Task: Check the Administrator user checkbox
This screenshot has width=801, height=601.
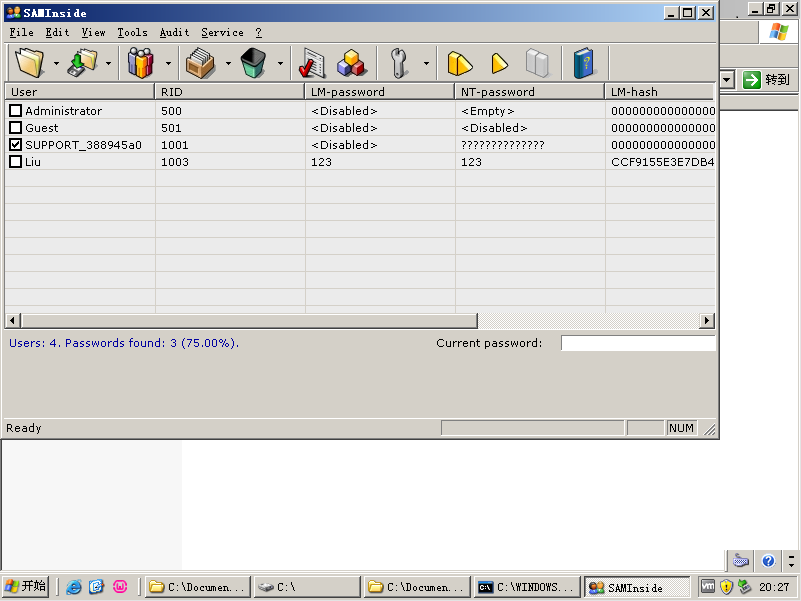Action: coord(16,110)
